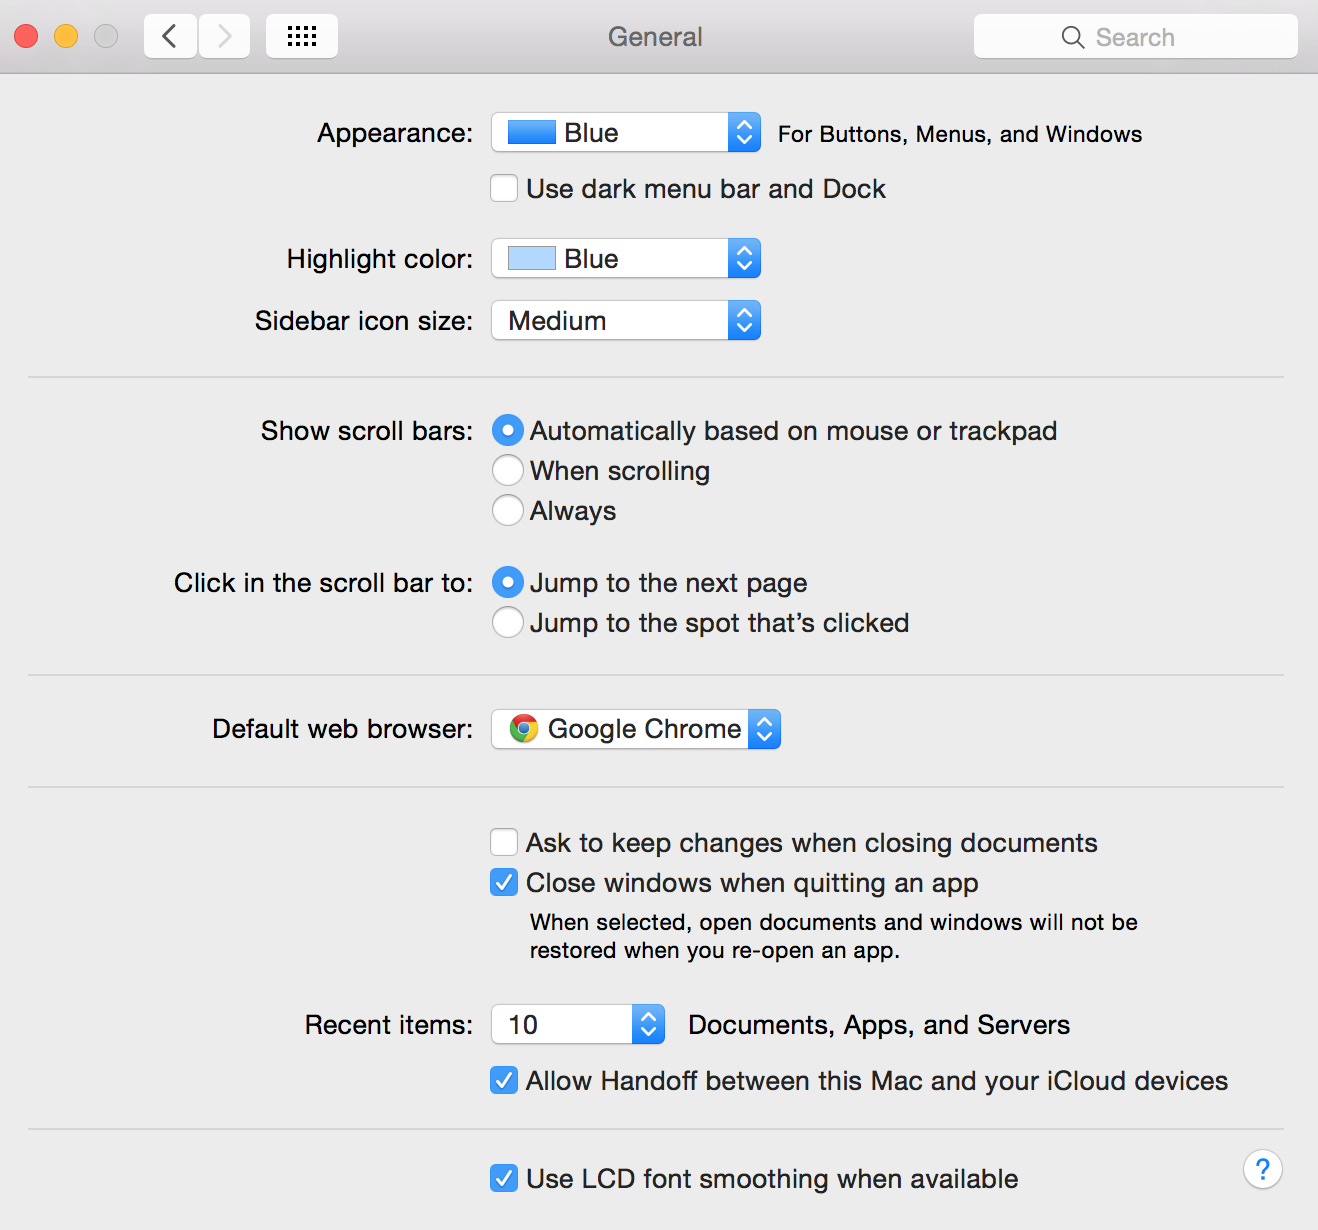Uncheck Allow Handoff between devices
1318x1230 pixels.
click(x=505, y=1081)
